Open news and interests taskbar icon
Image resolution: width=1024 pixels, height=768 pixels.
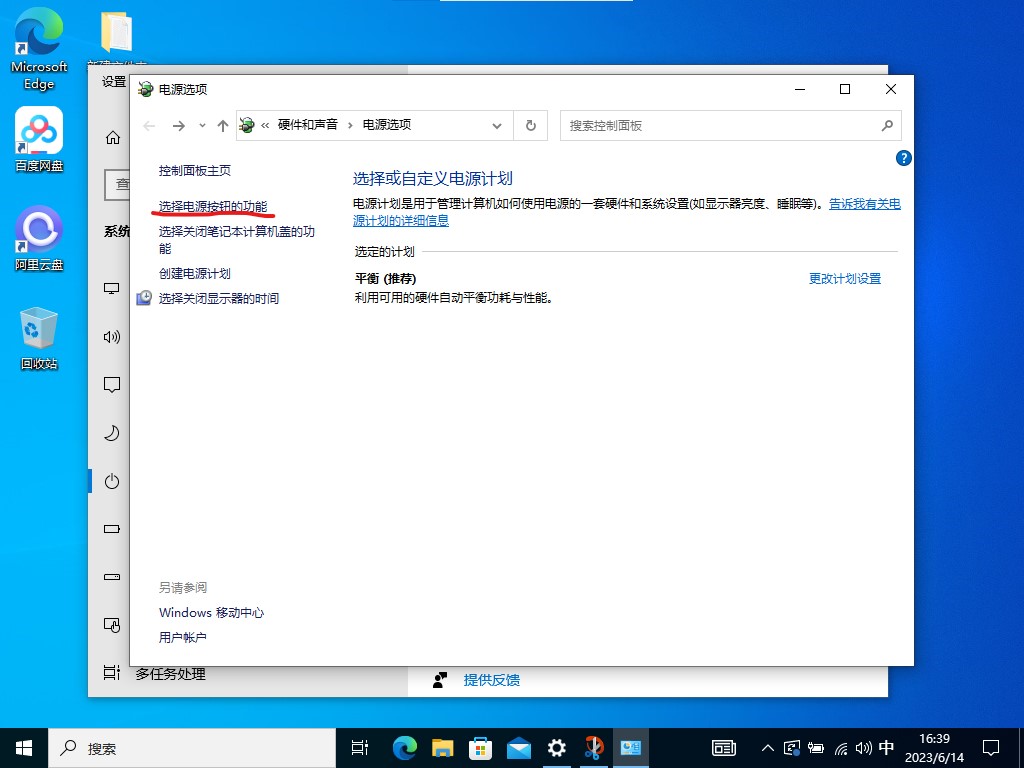724,748
